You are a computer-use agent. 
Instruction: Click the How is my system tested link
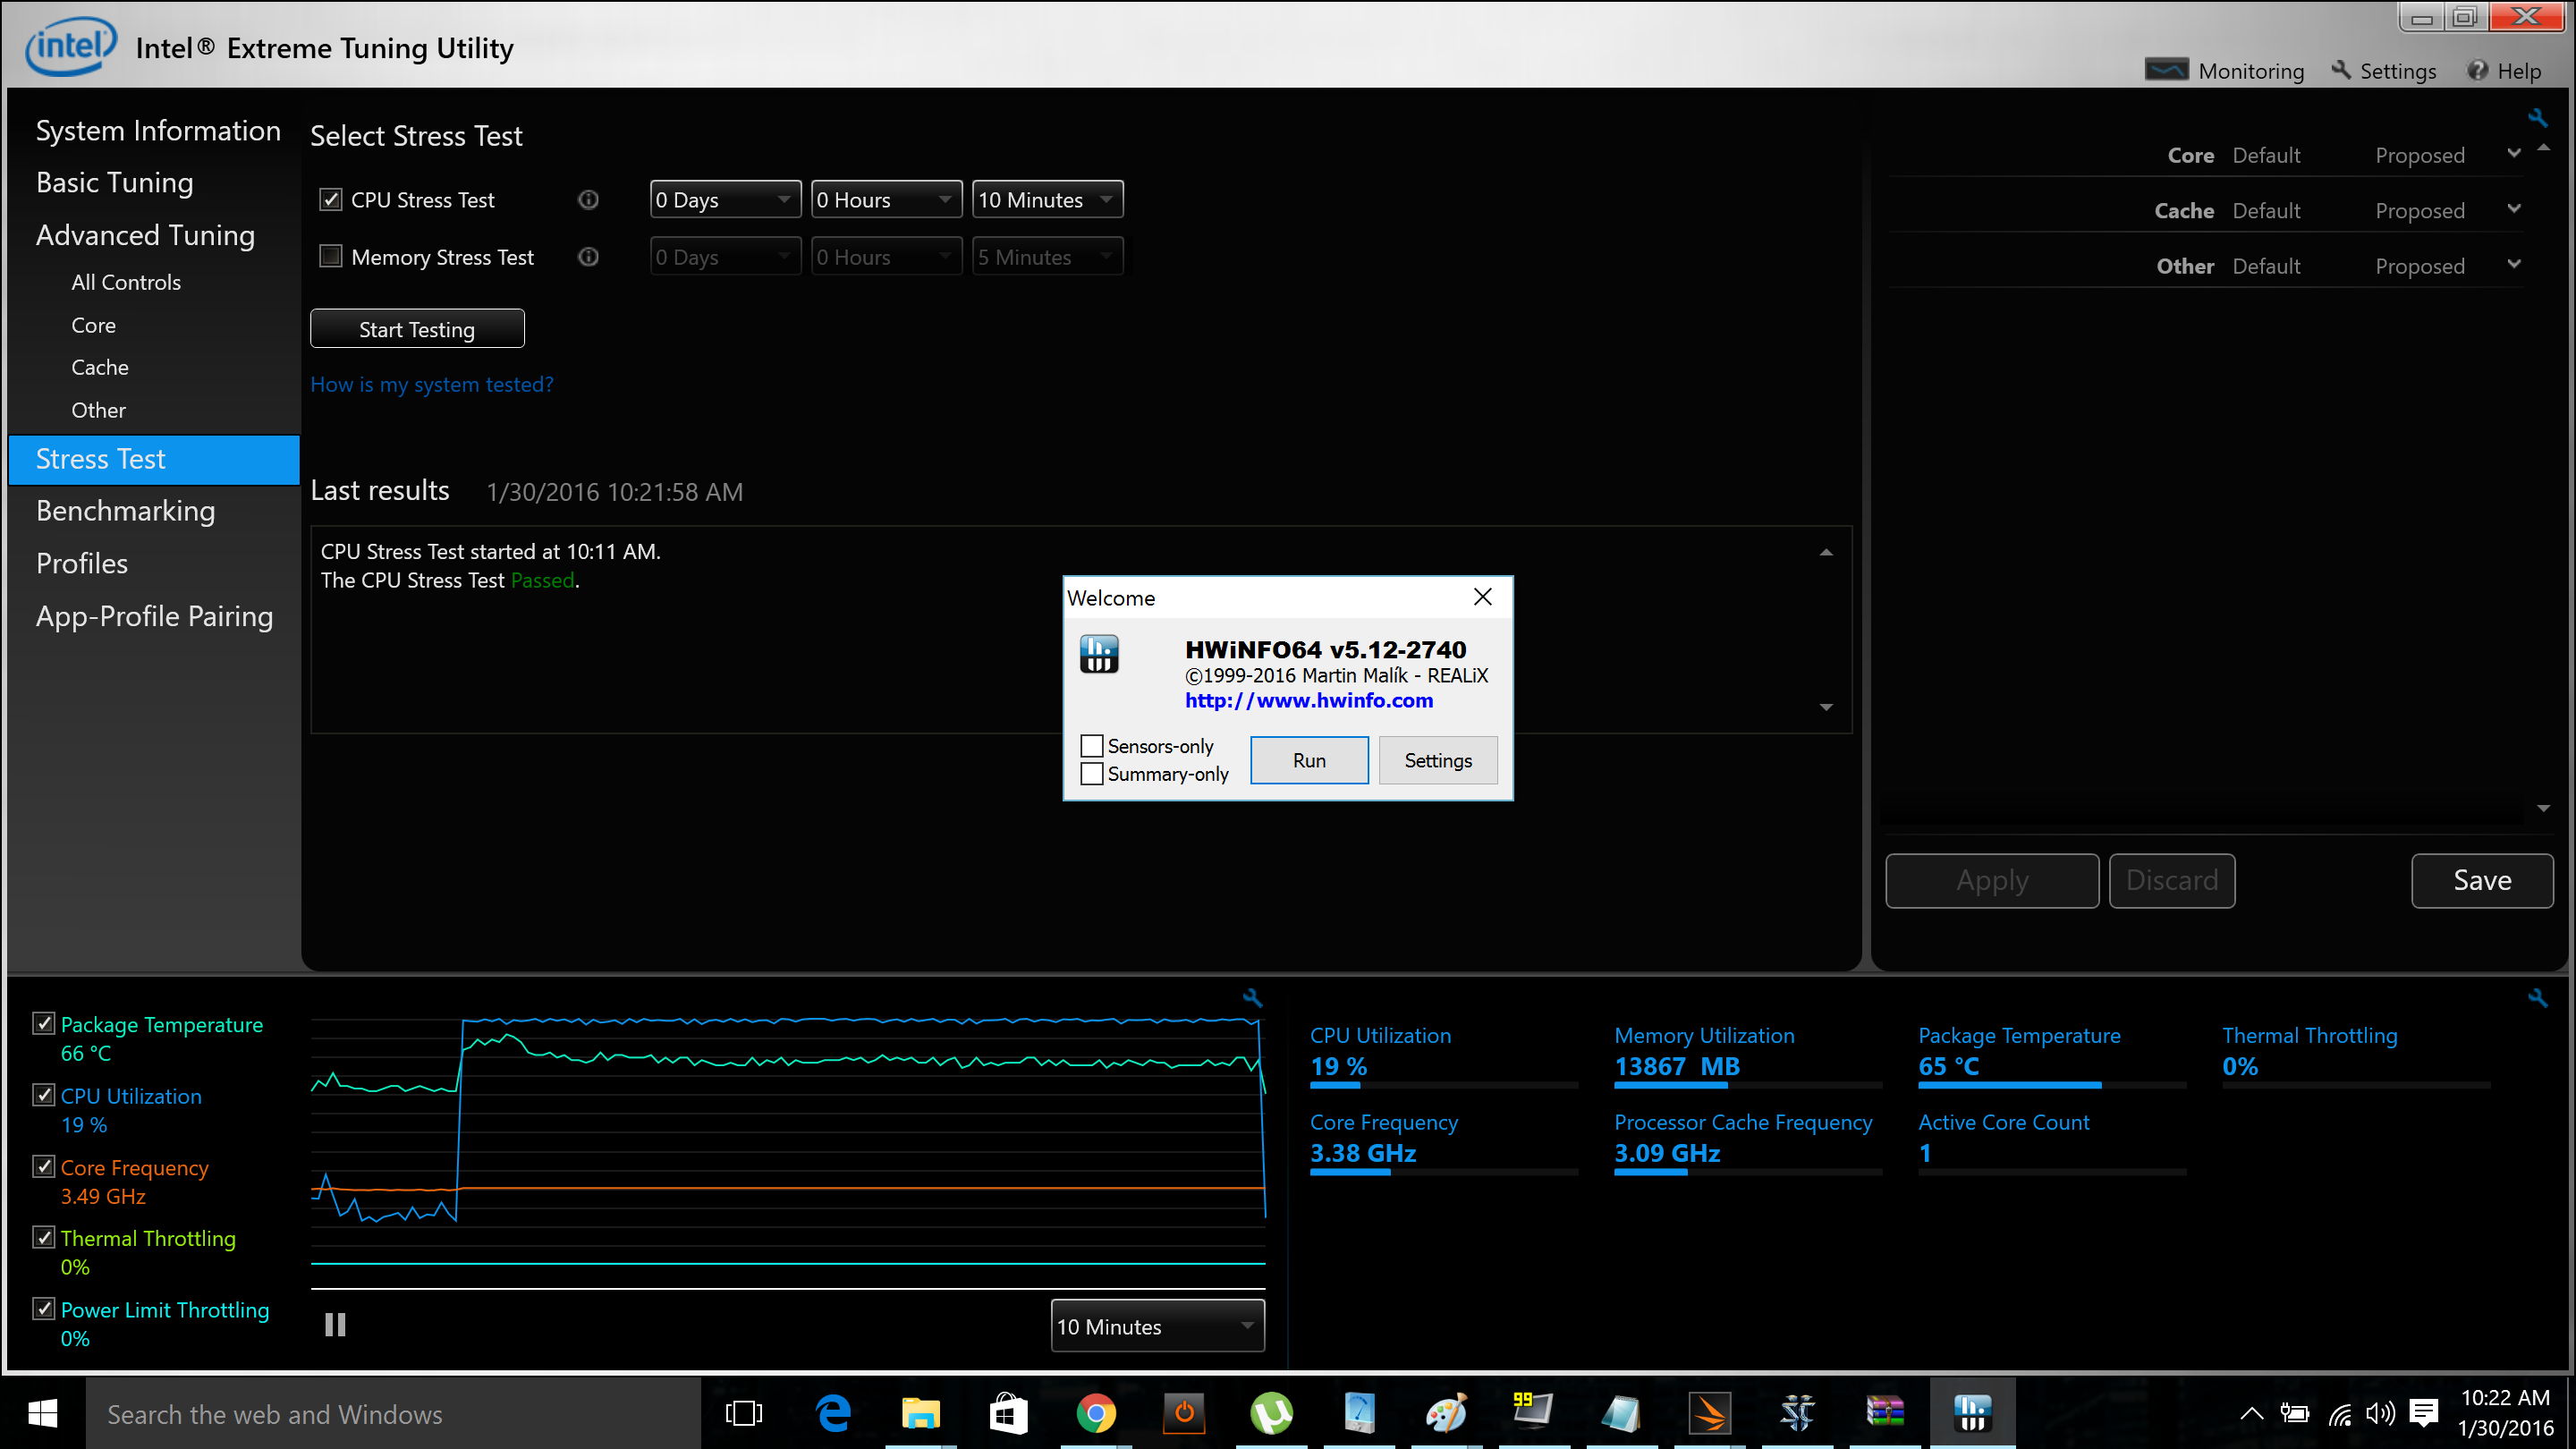pos(430,382)
